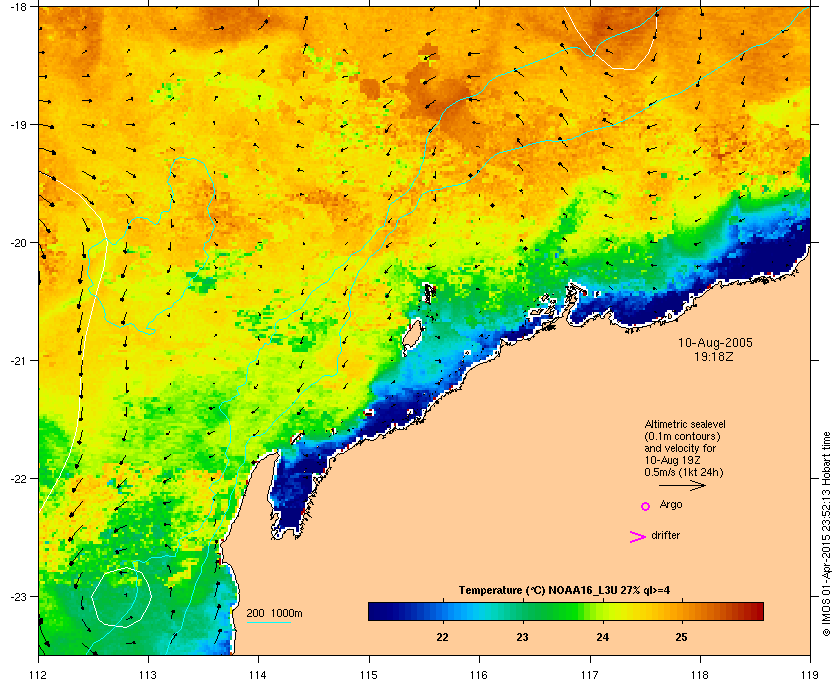The height and width of the screenshot is (680, 840).
Task: Click the latitude axis label -18
Action: (18, 6)
